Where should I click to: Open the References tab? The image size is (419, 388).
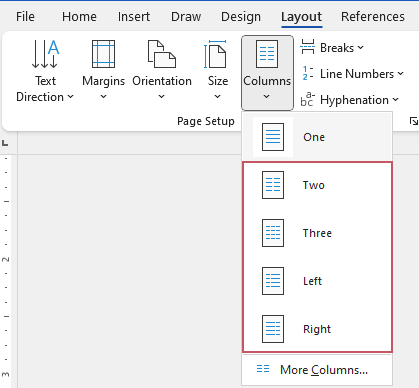[373, 17]
